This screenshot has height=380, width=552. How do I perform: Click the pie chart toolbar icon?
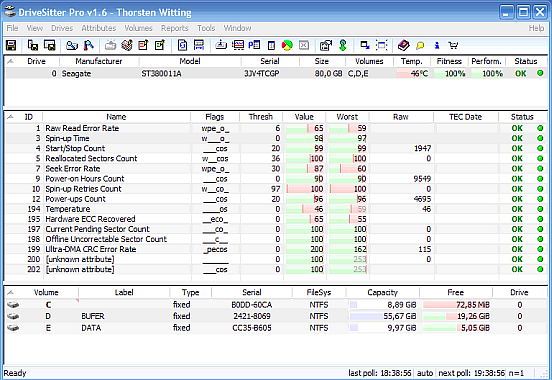click(287, 45)
